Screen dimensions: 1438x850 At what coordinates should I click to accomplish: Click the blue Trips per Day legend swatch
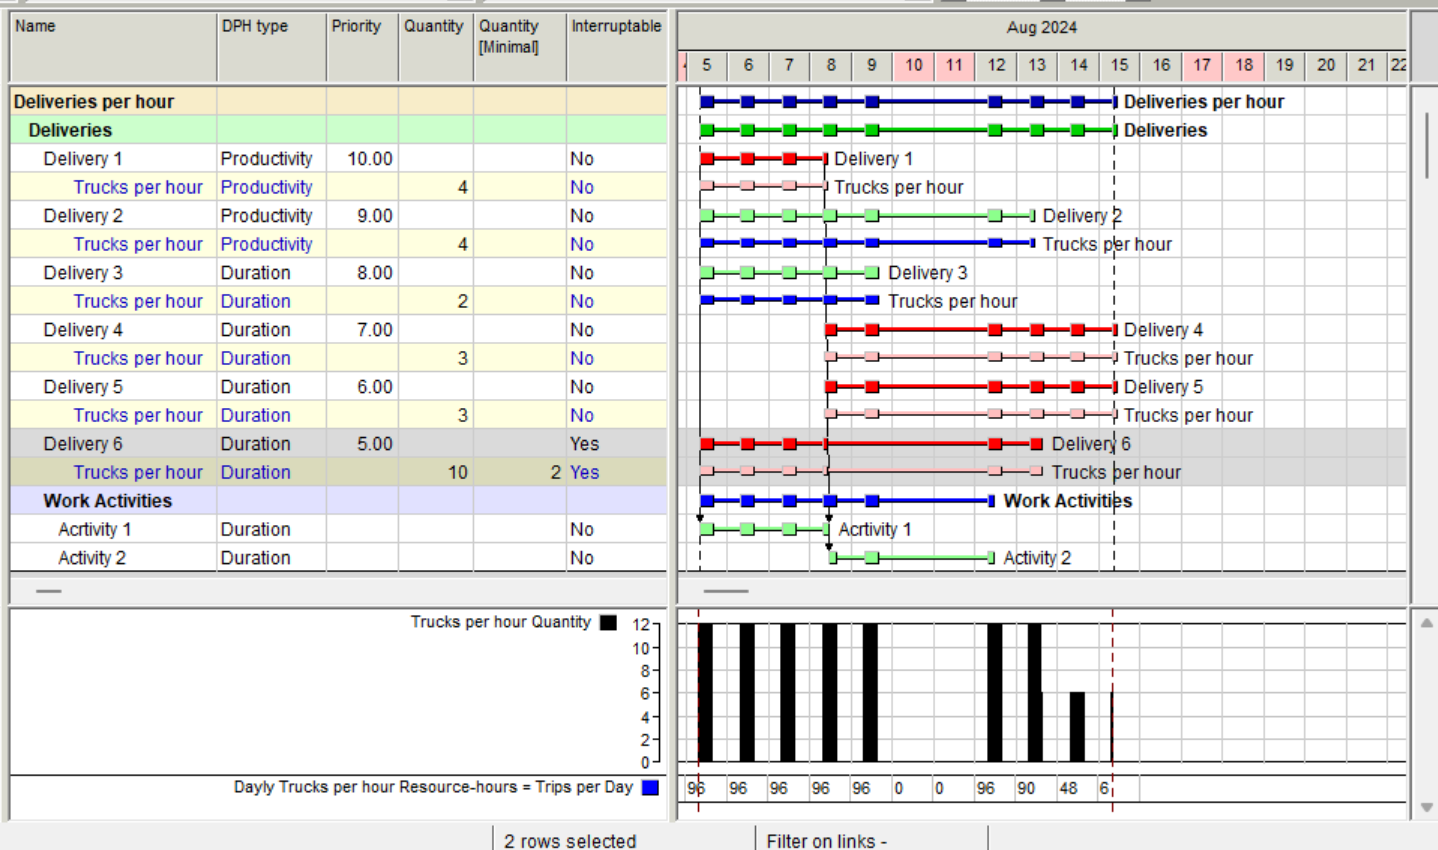[650, 788]
